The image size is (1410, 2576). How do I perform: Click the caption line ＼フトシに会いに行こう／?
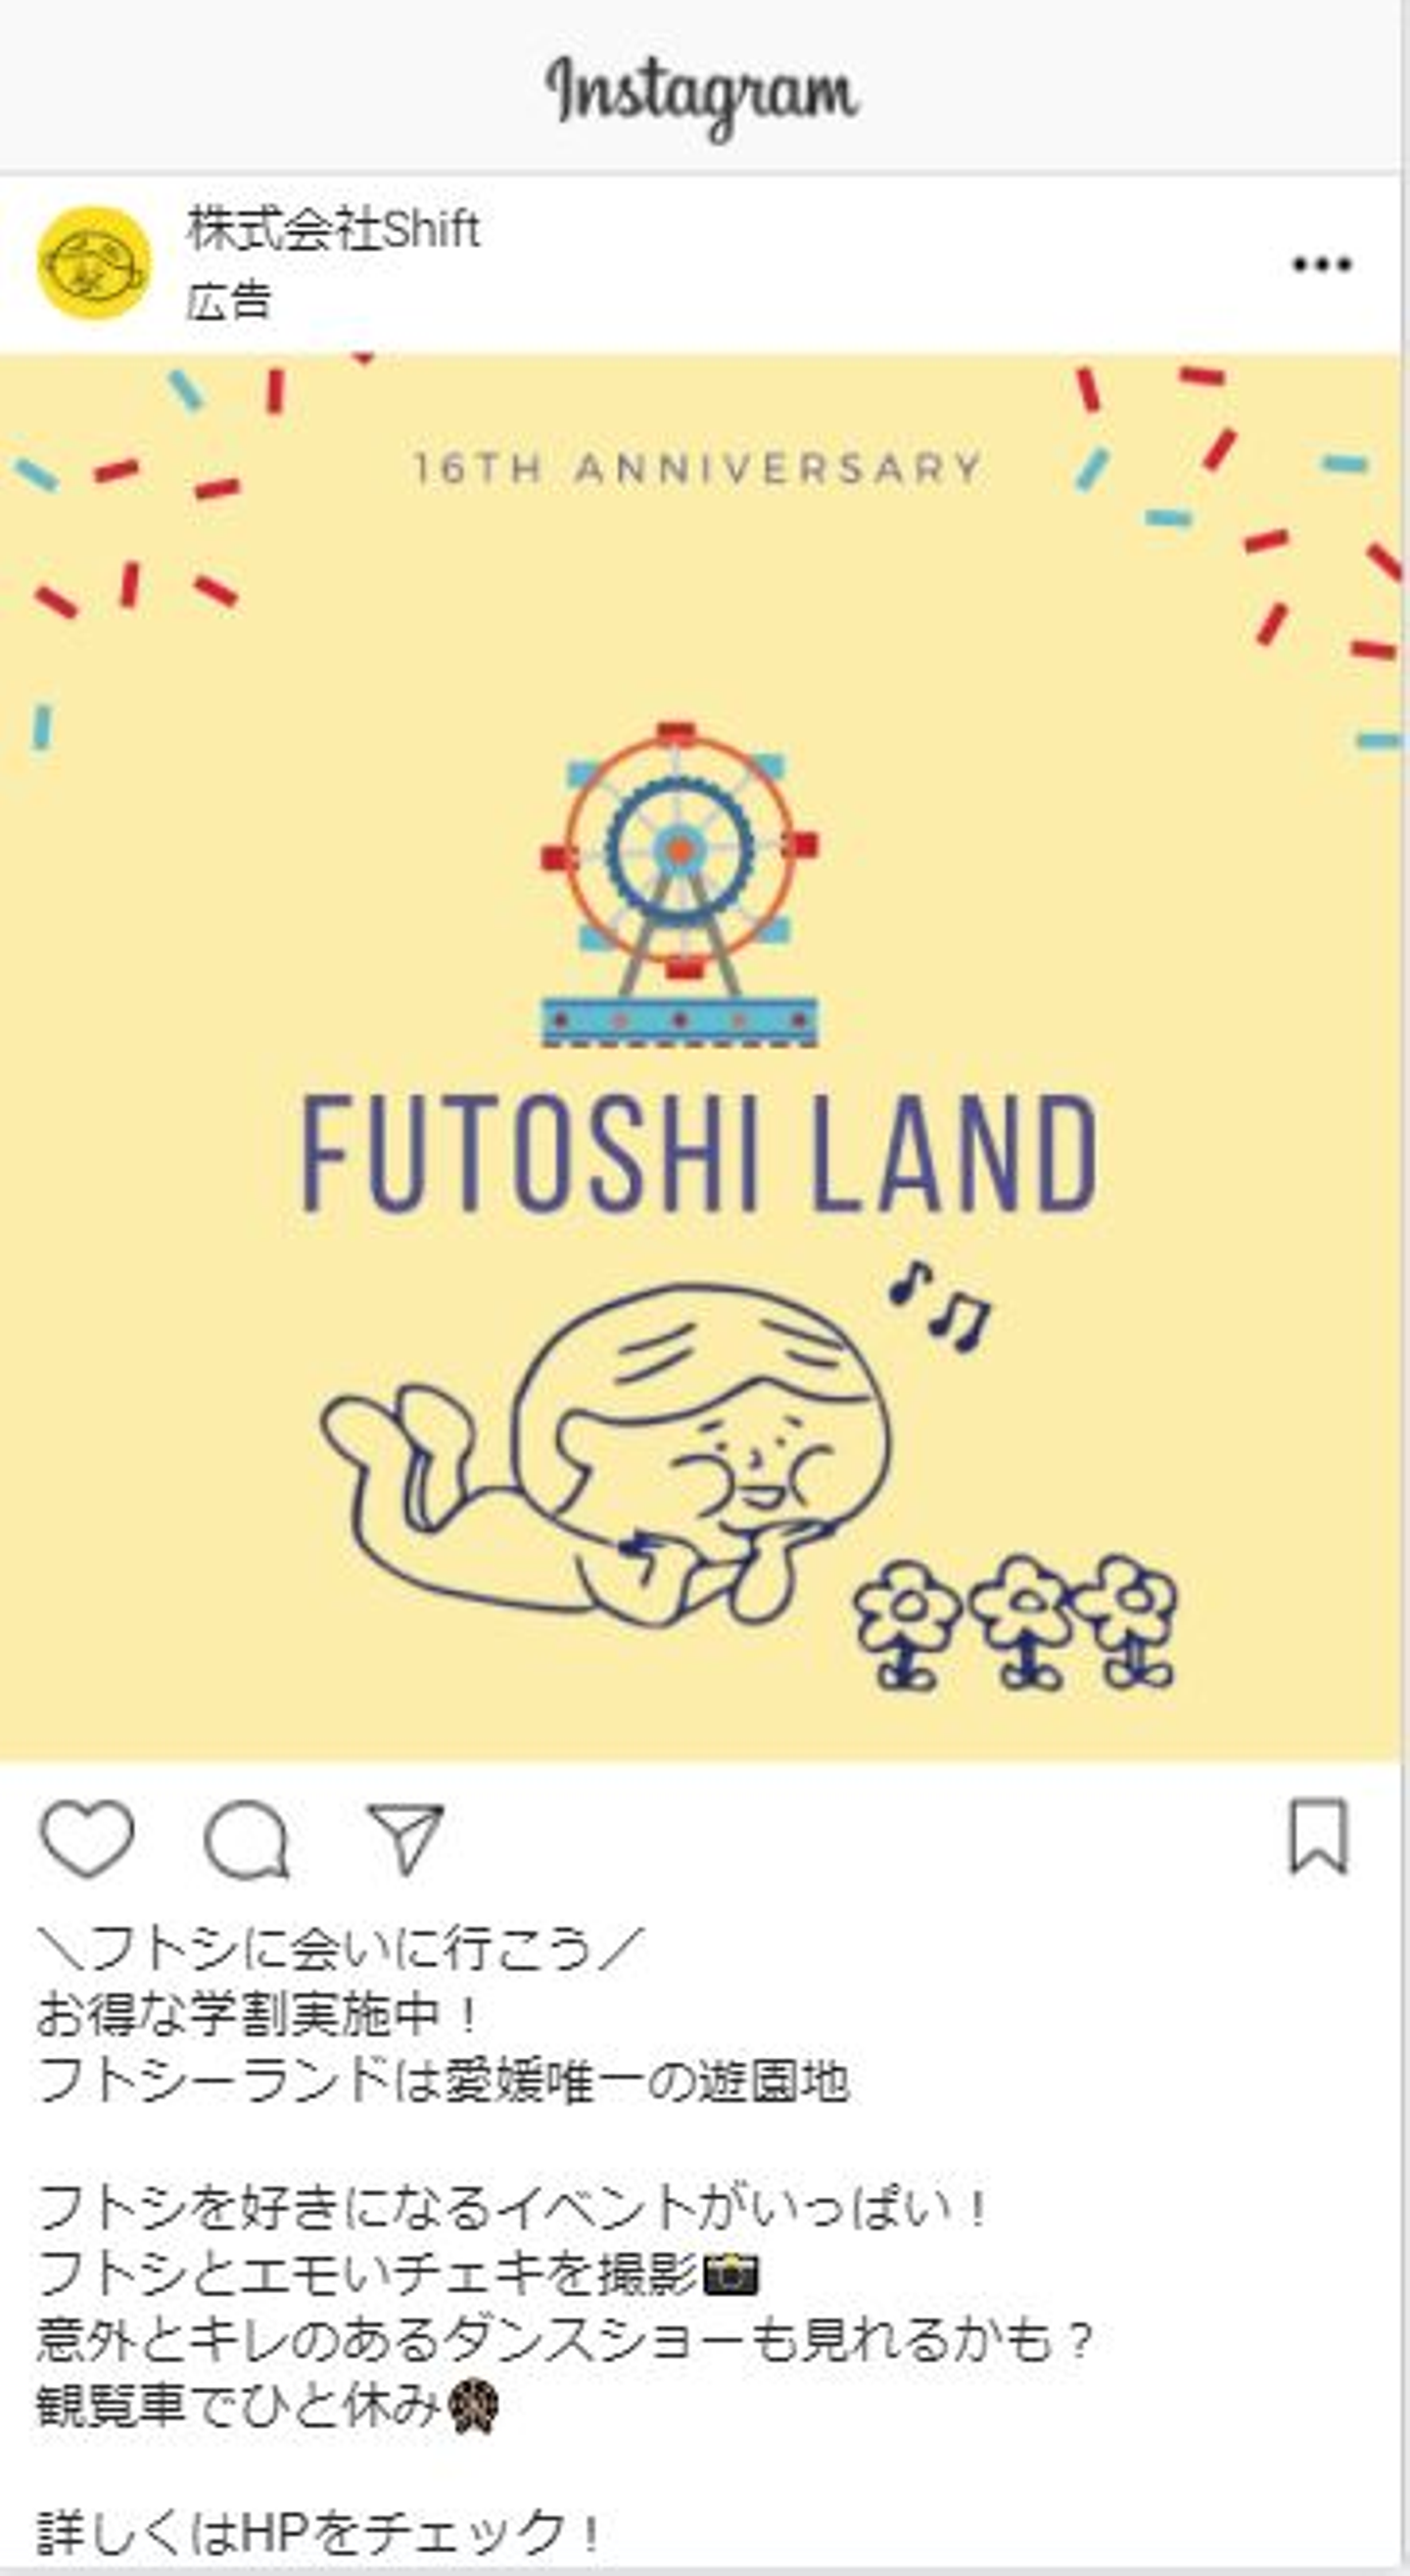click(341, 1948)
